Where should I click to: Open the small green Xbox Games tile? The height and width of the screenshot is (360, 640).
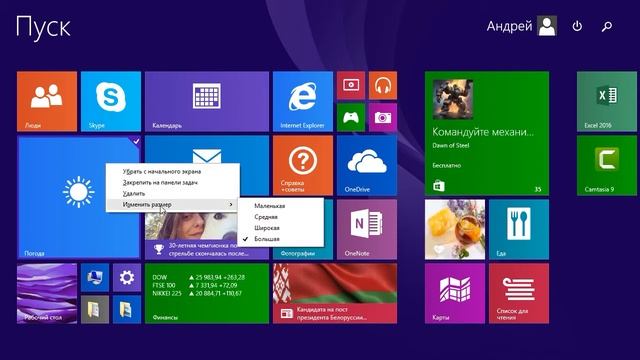[351, 118]
